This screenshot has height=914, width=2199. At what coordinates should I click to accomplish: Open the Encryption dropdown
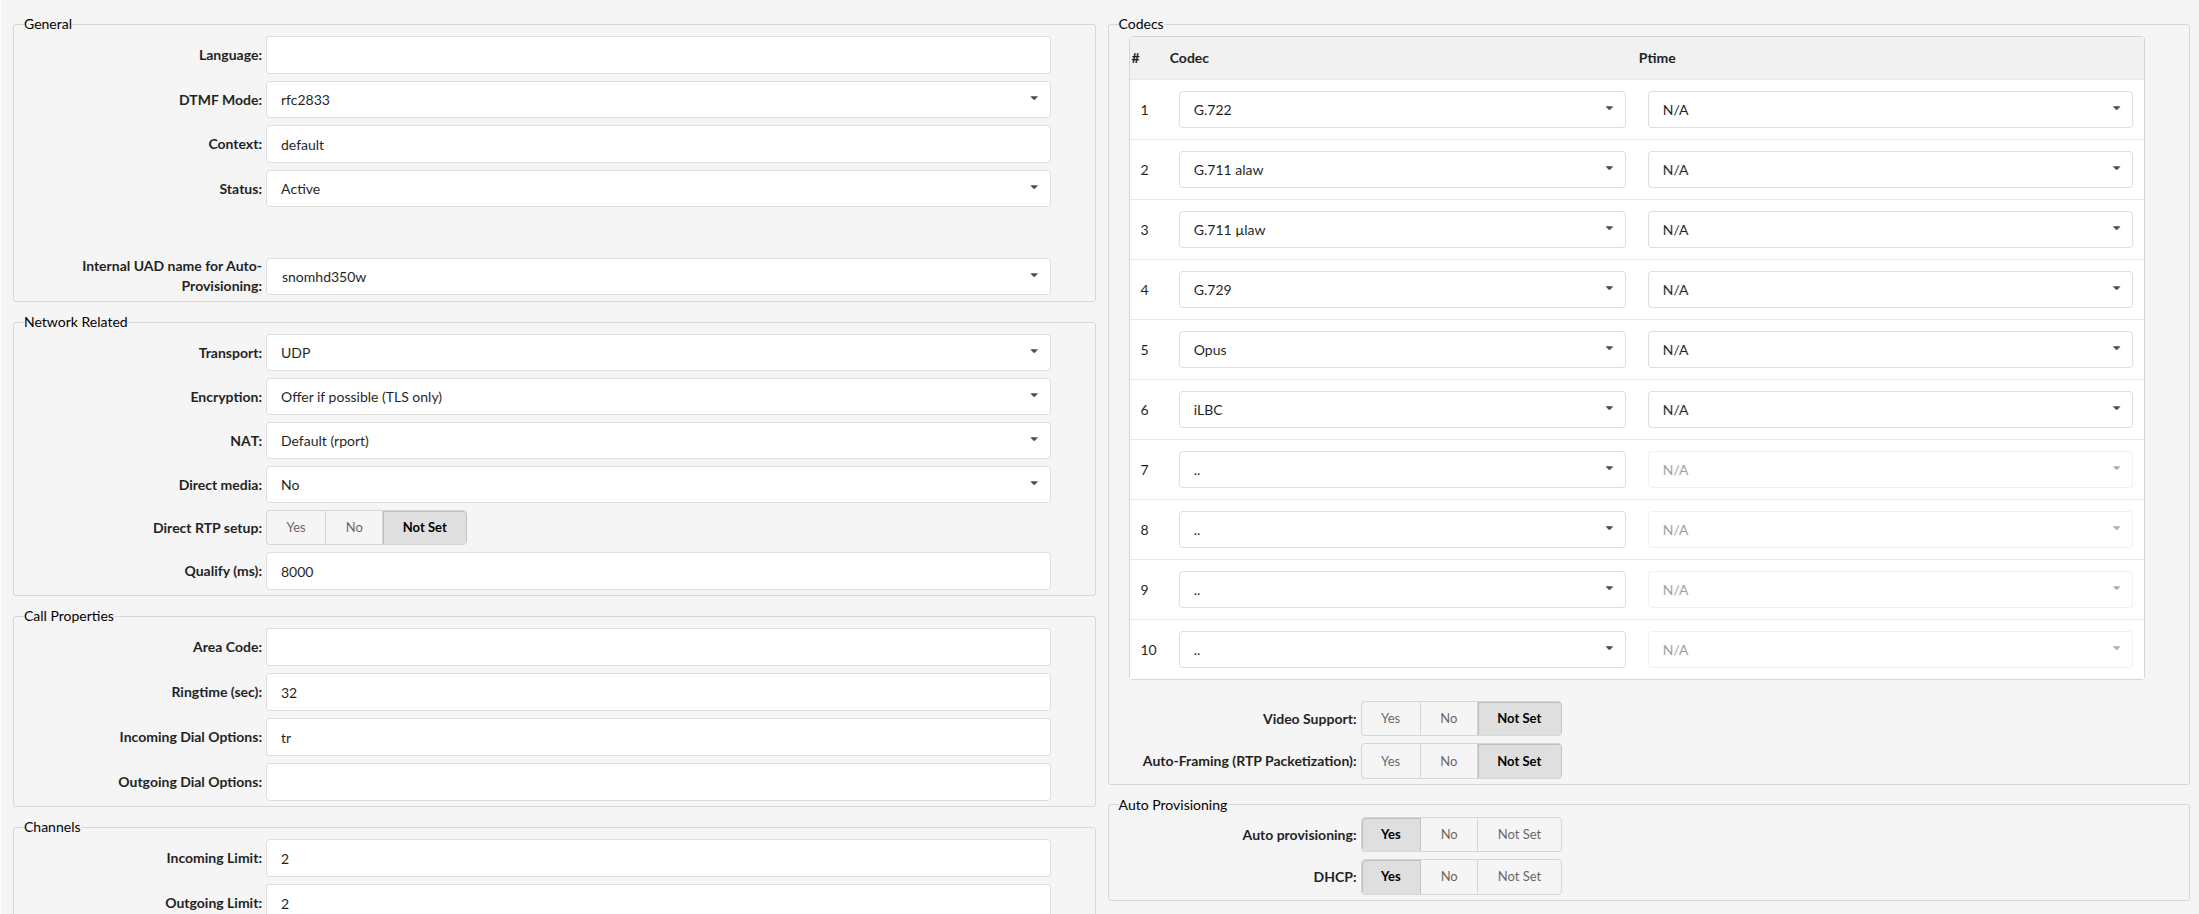click(658, 397)
